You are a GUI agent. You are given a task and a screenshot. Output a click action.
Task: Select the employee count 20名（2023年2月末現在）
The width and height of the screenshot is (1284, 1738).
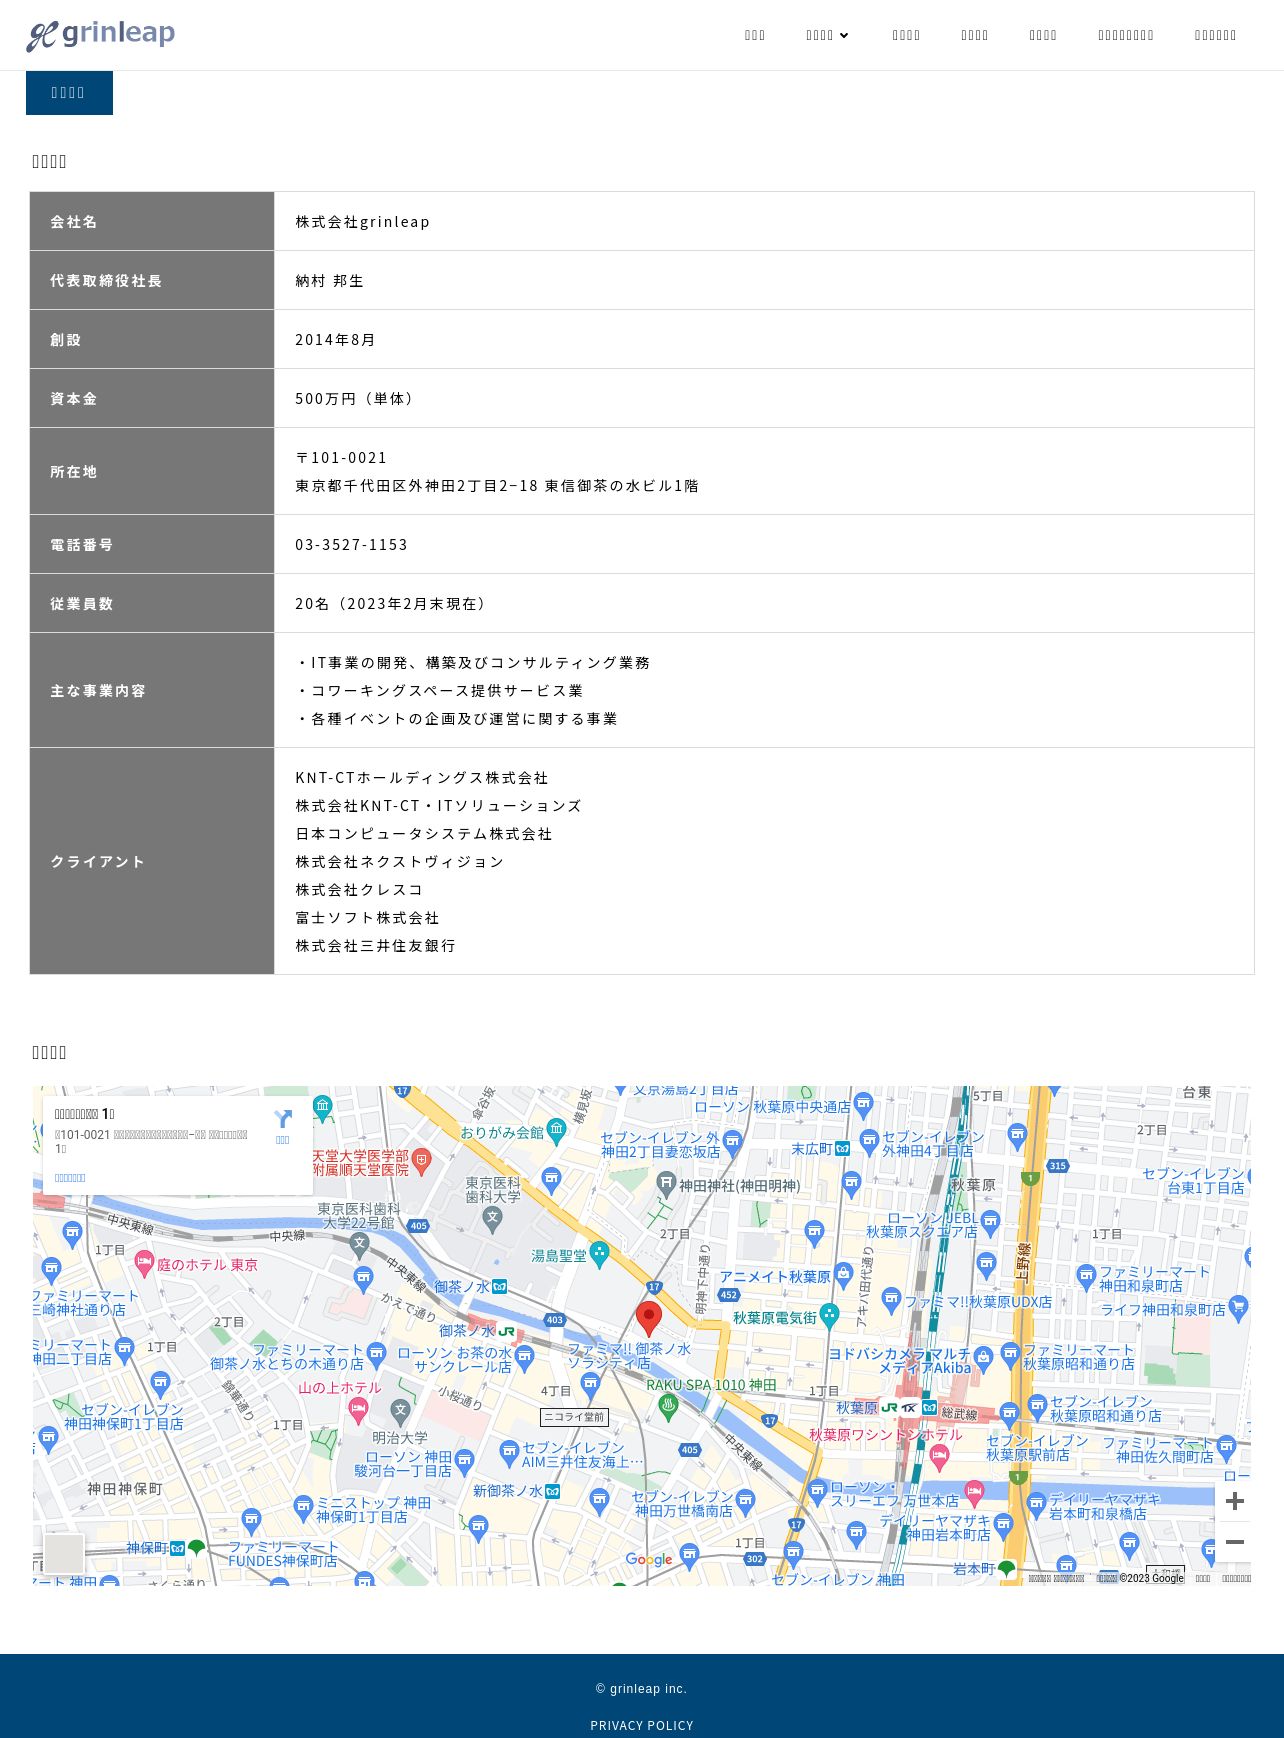(390, 604)
